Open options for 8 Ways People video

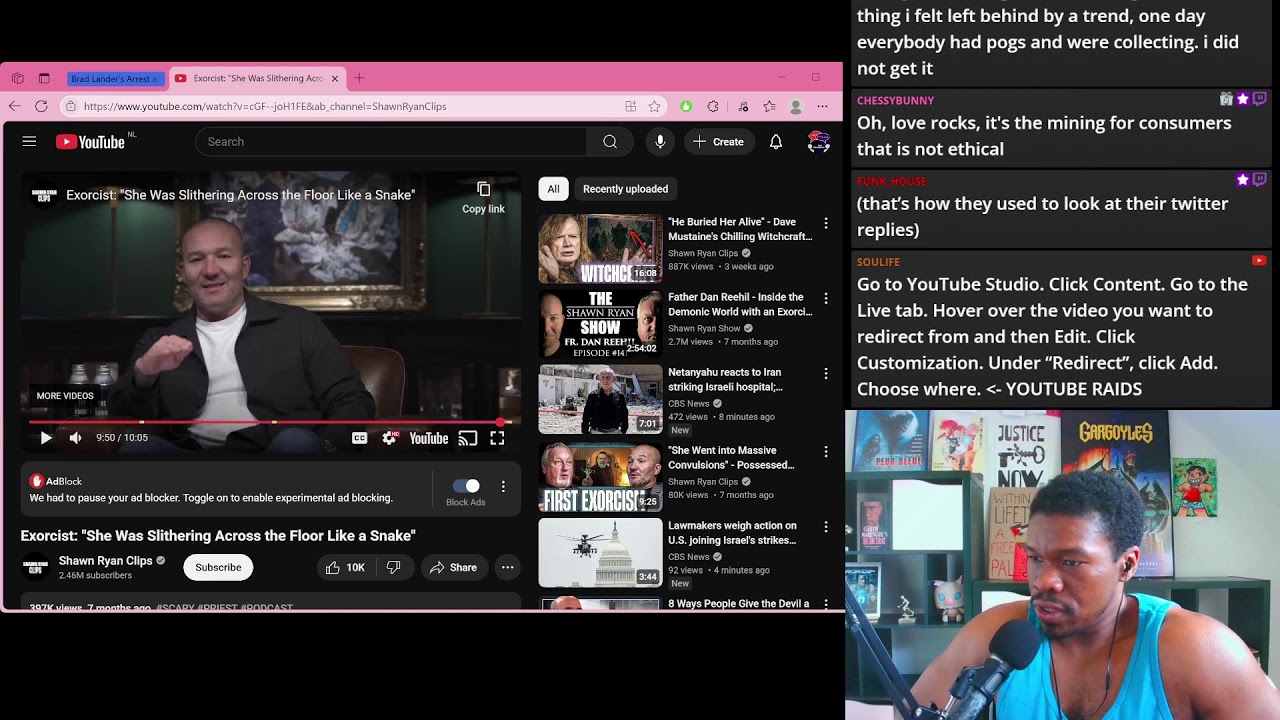click(826, 604)
